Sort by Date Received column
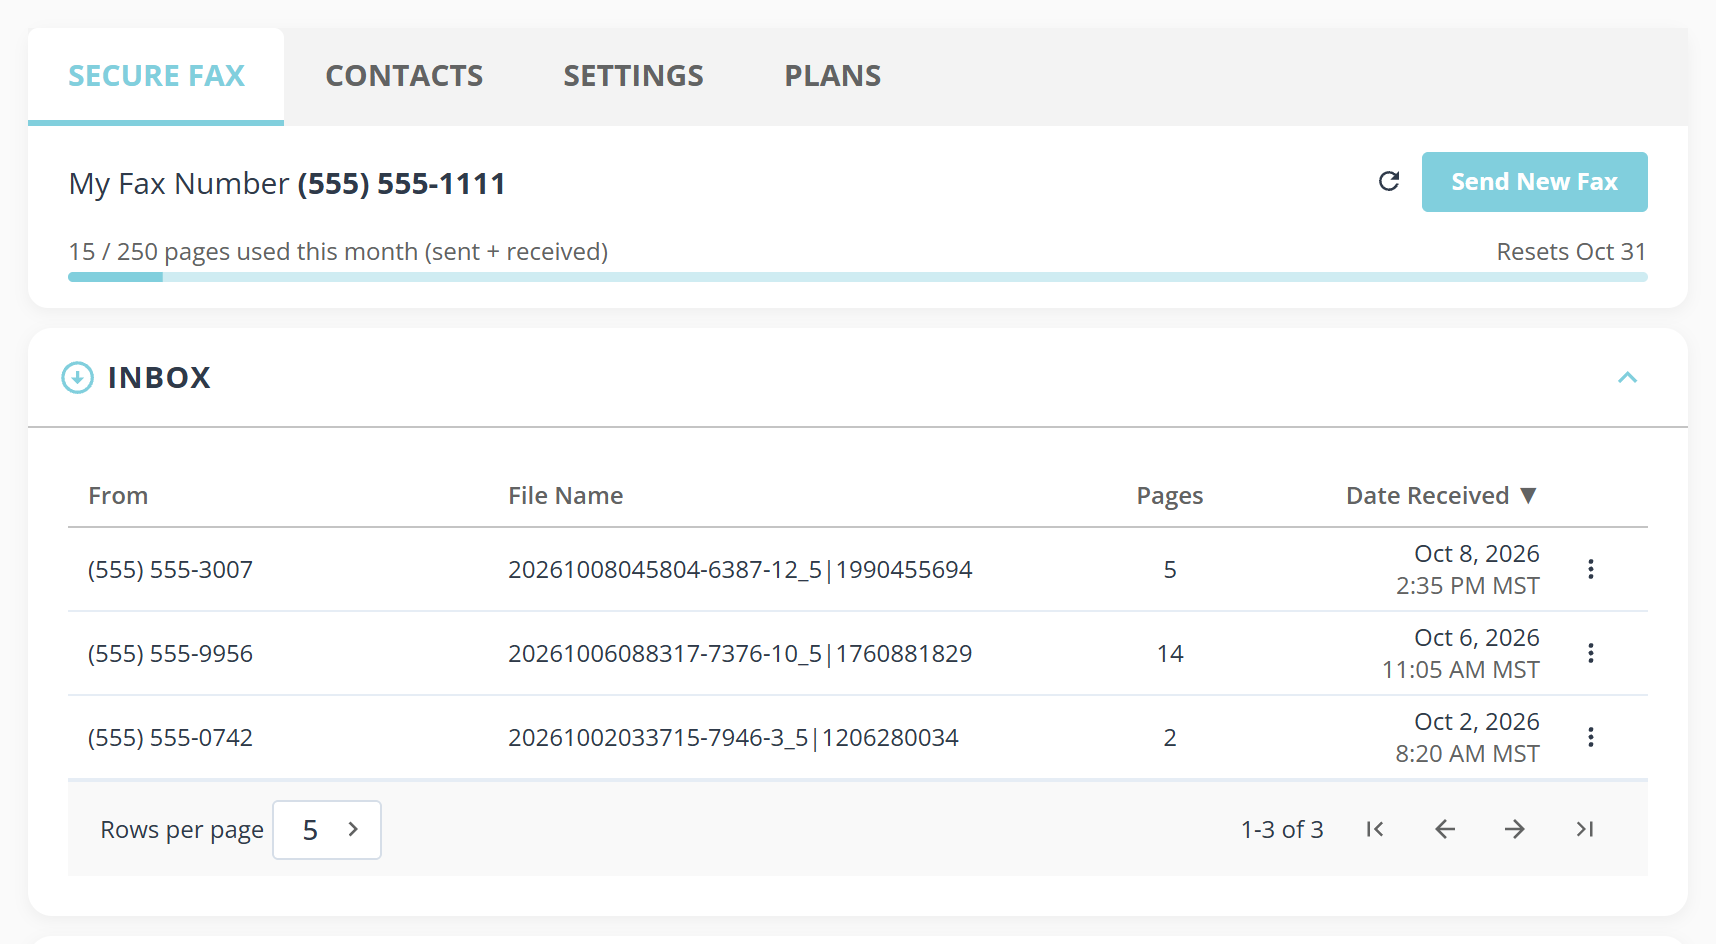The width and height of the screenshot is (1716, 944). coord(1441,495)
